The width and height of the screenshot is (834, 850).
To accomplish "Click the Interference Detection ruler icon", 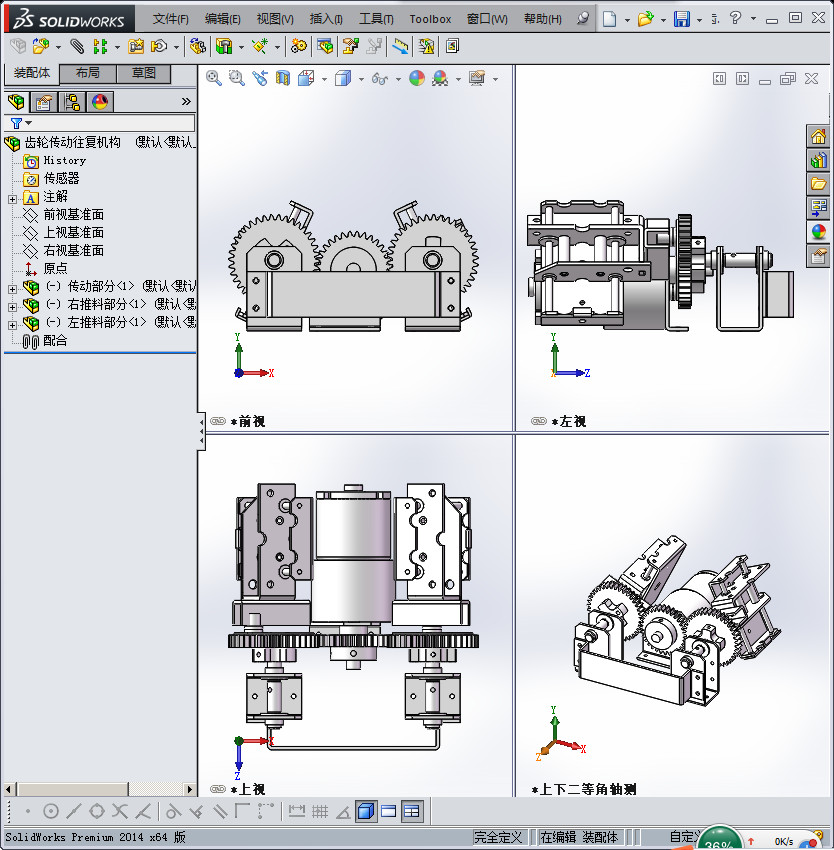I will click(x=400, y=47).
